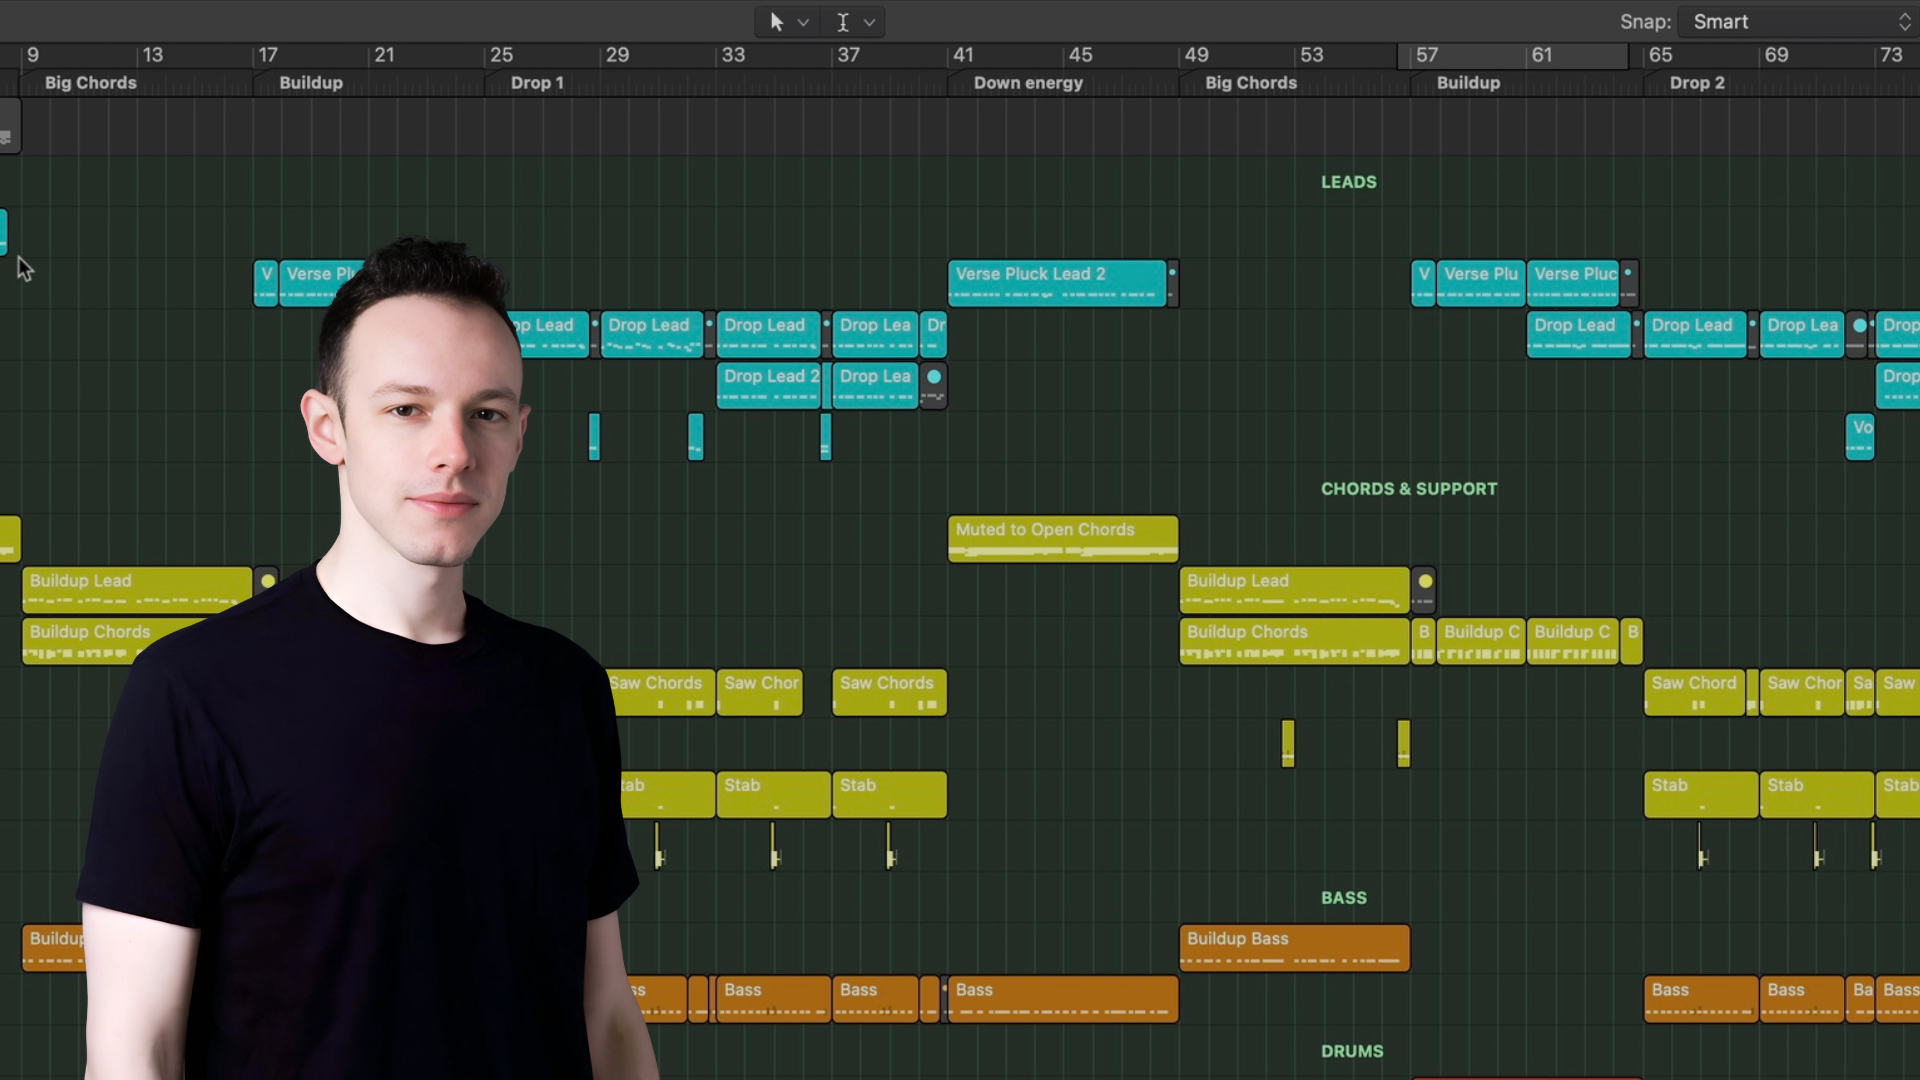
Task: Select the Muted to Open Chords region
Action: point(1062,539)
